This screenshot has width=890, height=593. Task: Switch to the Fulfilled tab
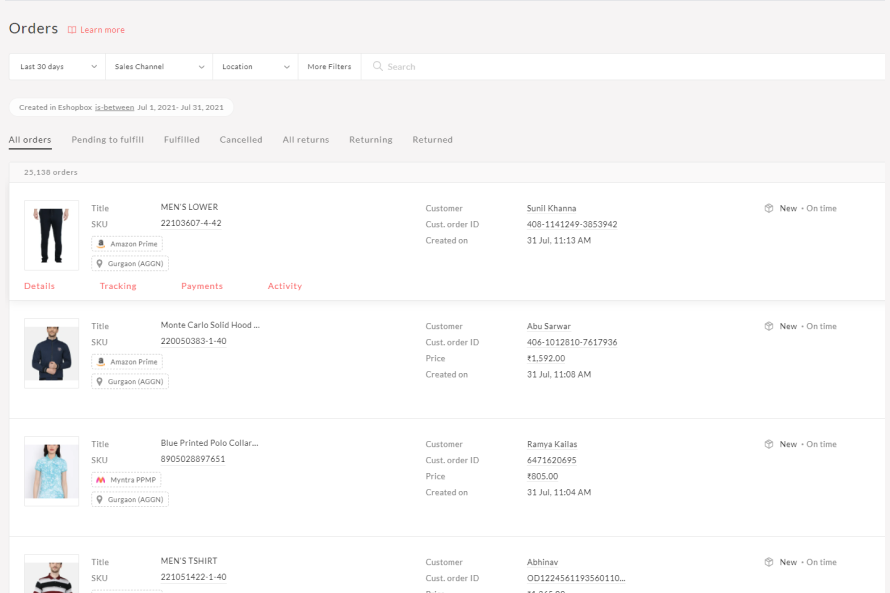(x=181, y=140)
